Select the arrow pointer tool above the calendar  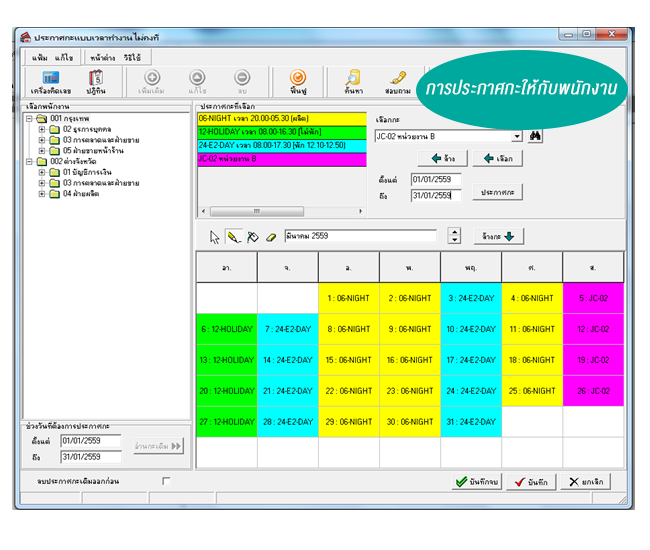pyautogui.click(x=214, y=237)
